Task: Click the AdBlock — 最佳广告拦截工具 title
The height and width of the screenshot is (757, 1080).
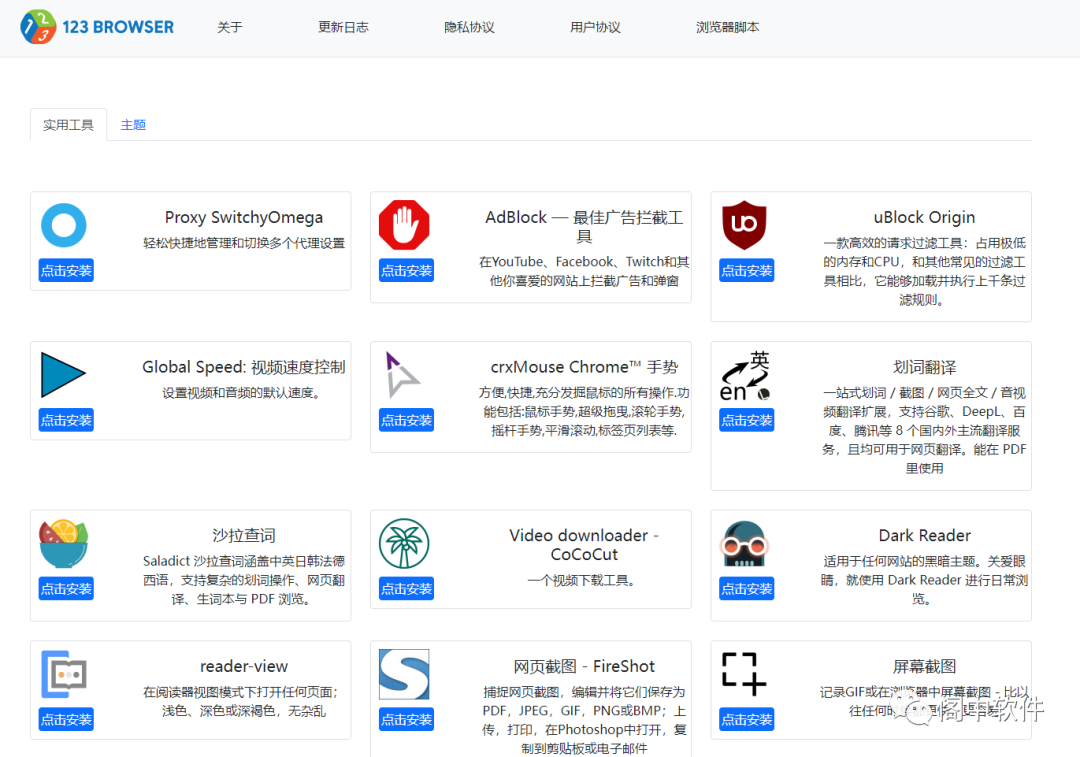Action: tap(584, 227)
